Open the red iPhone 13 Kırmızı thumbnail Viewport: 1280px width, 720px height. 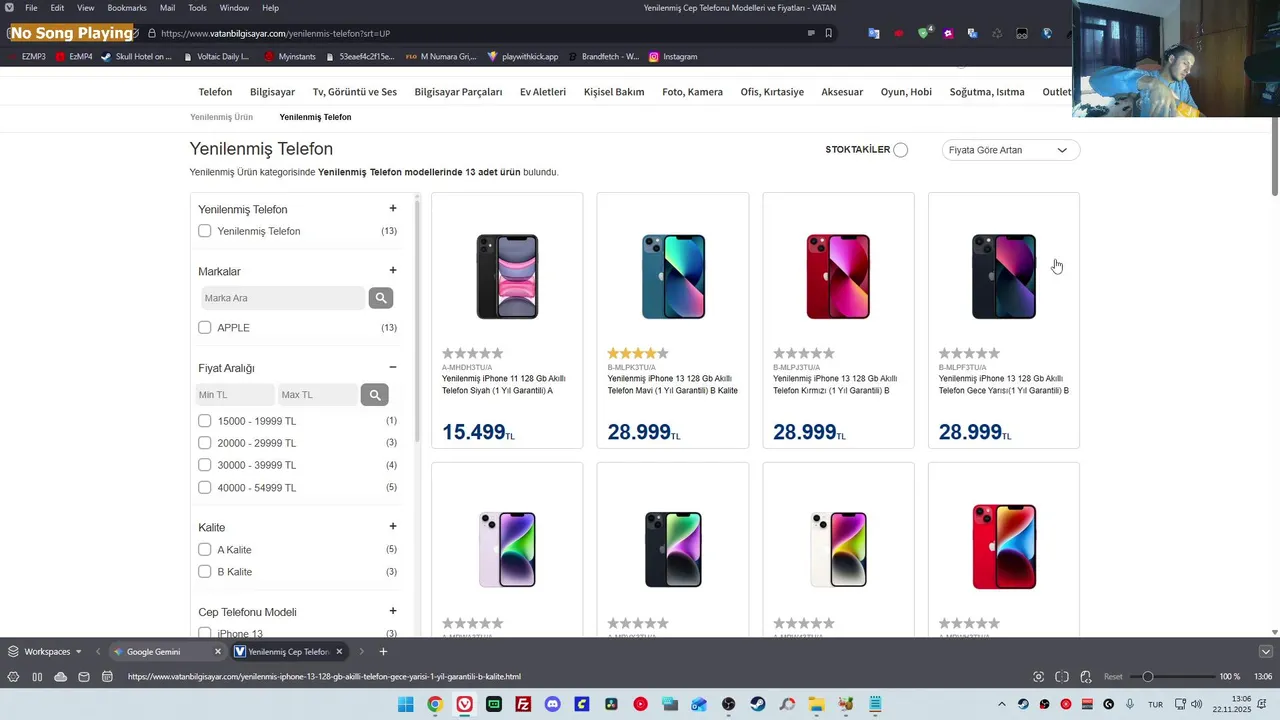point(838,277)
